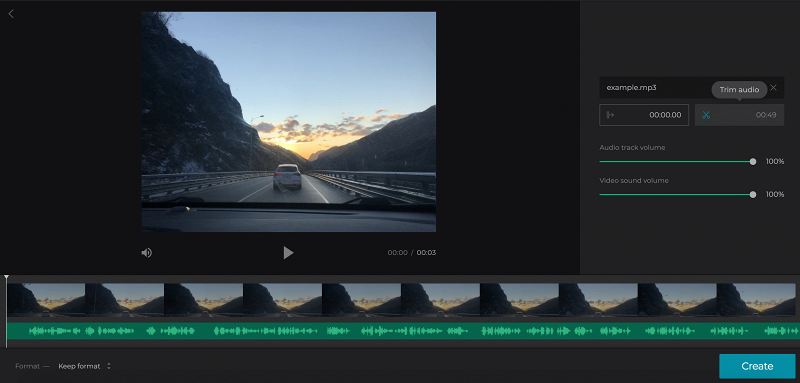Go back using the left arrow

click(11, 14)
